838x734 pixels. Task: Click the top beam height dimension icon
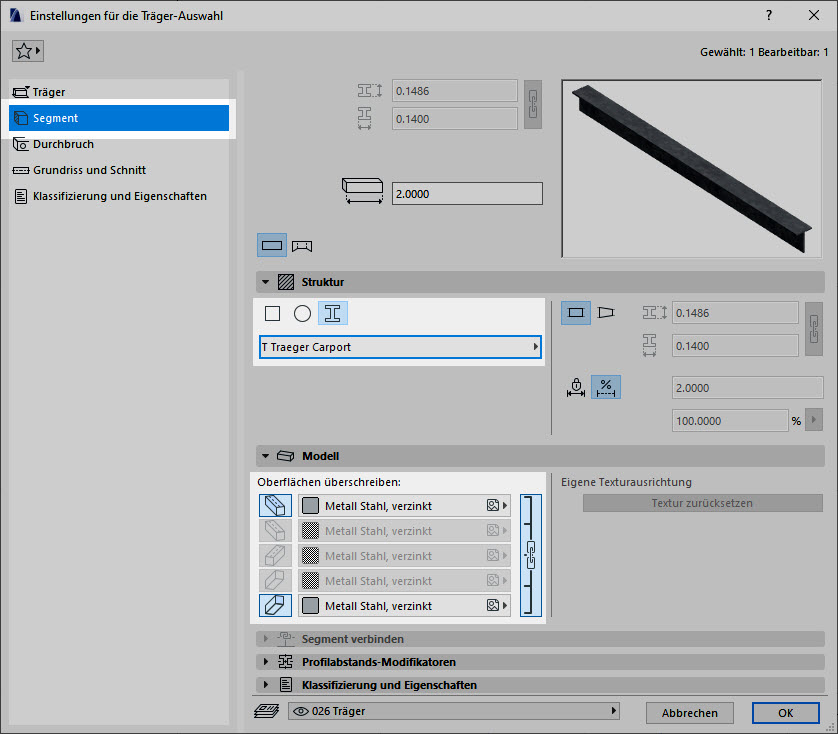[370, 90]
